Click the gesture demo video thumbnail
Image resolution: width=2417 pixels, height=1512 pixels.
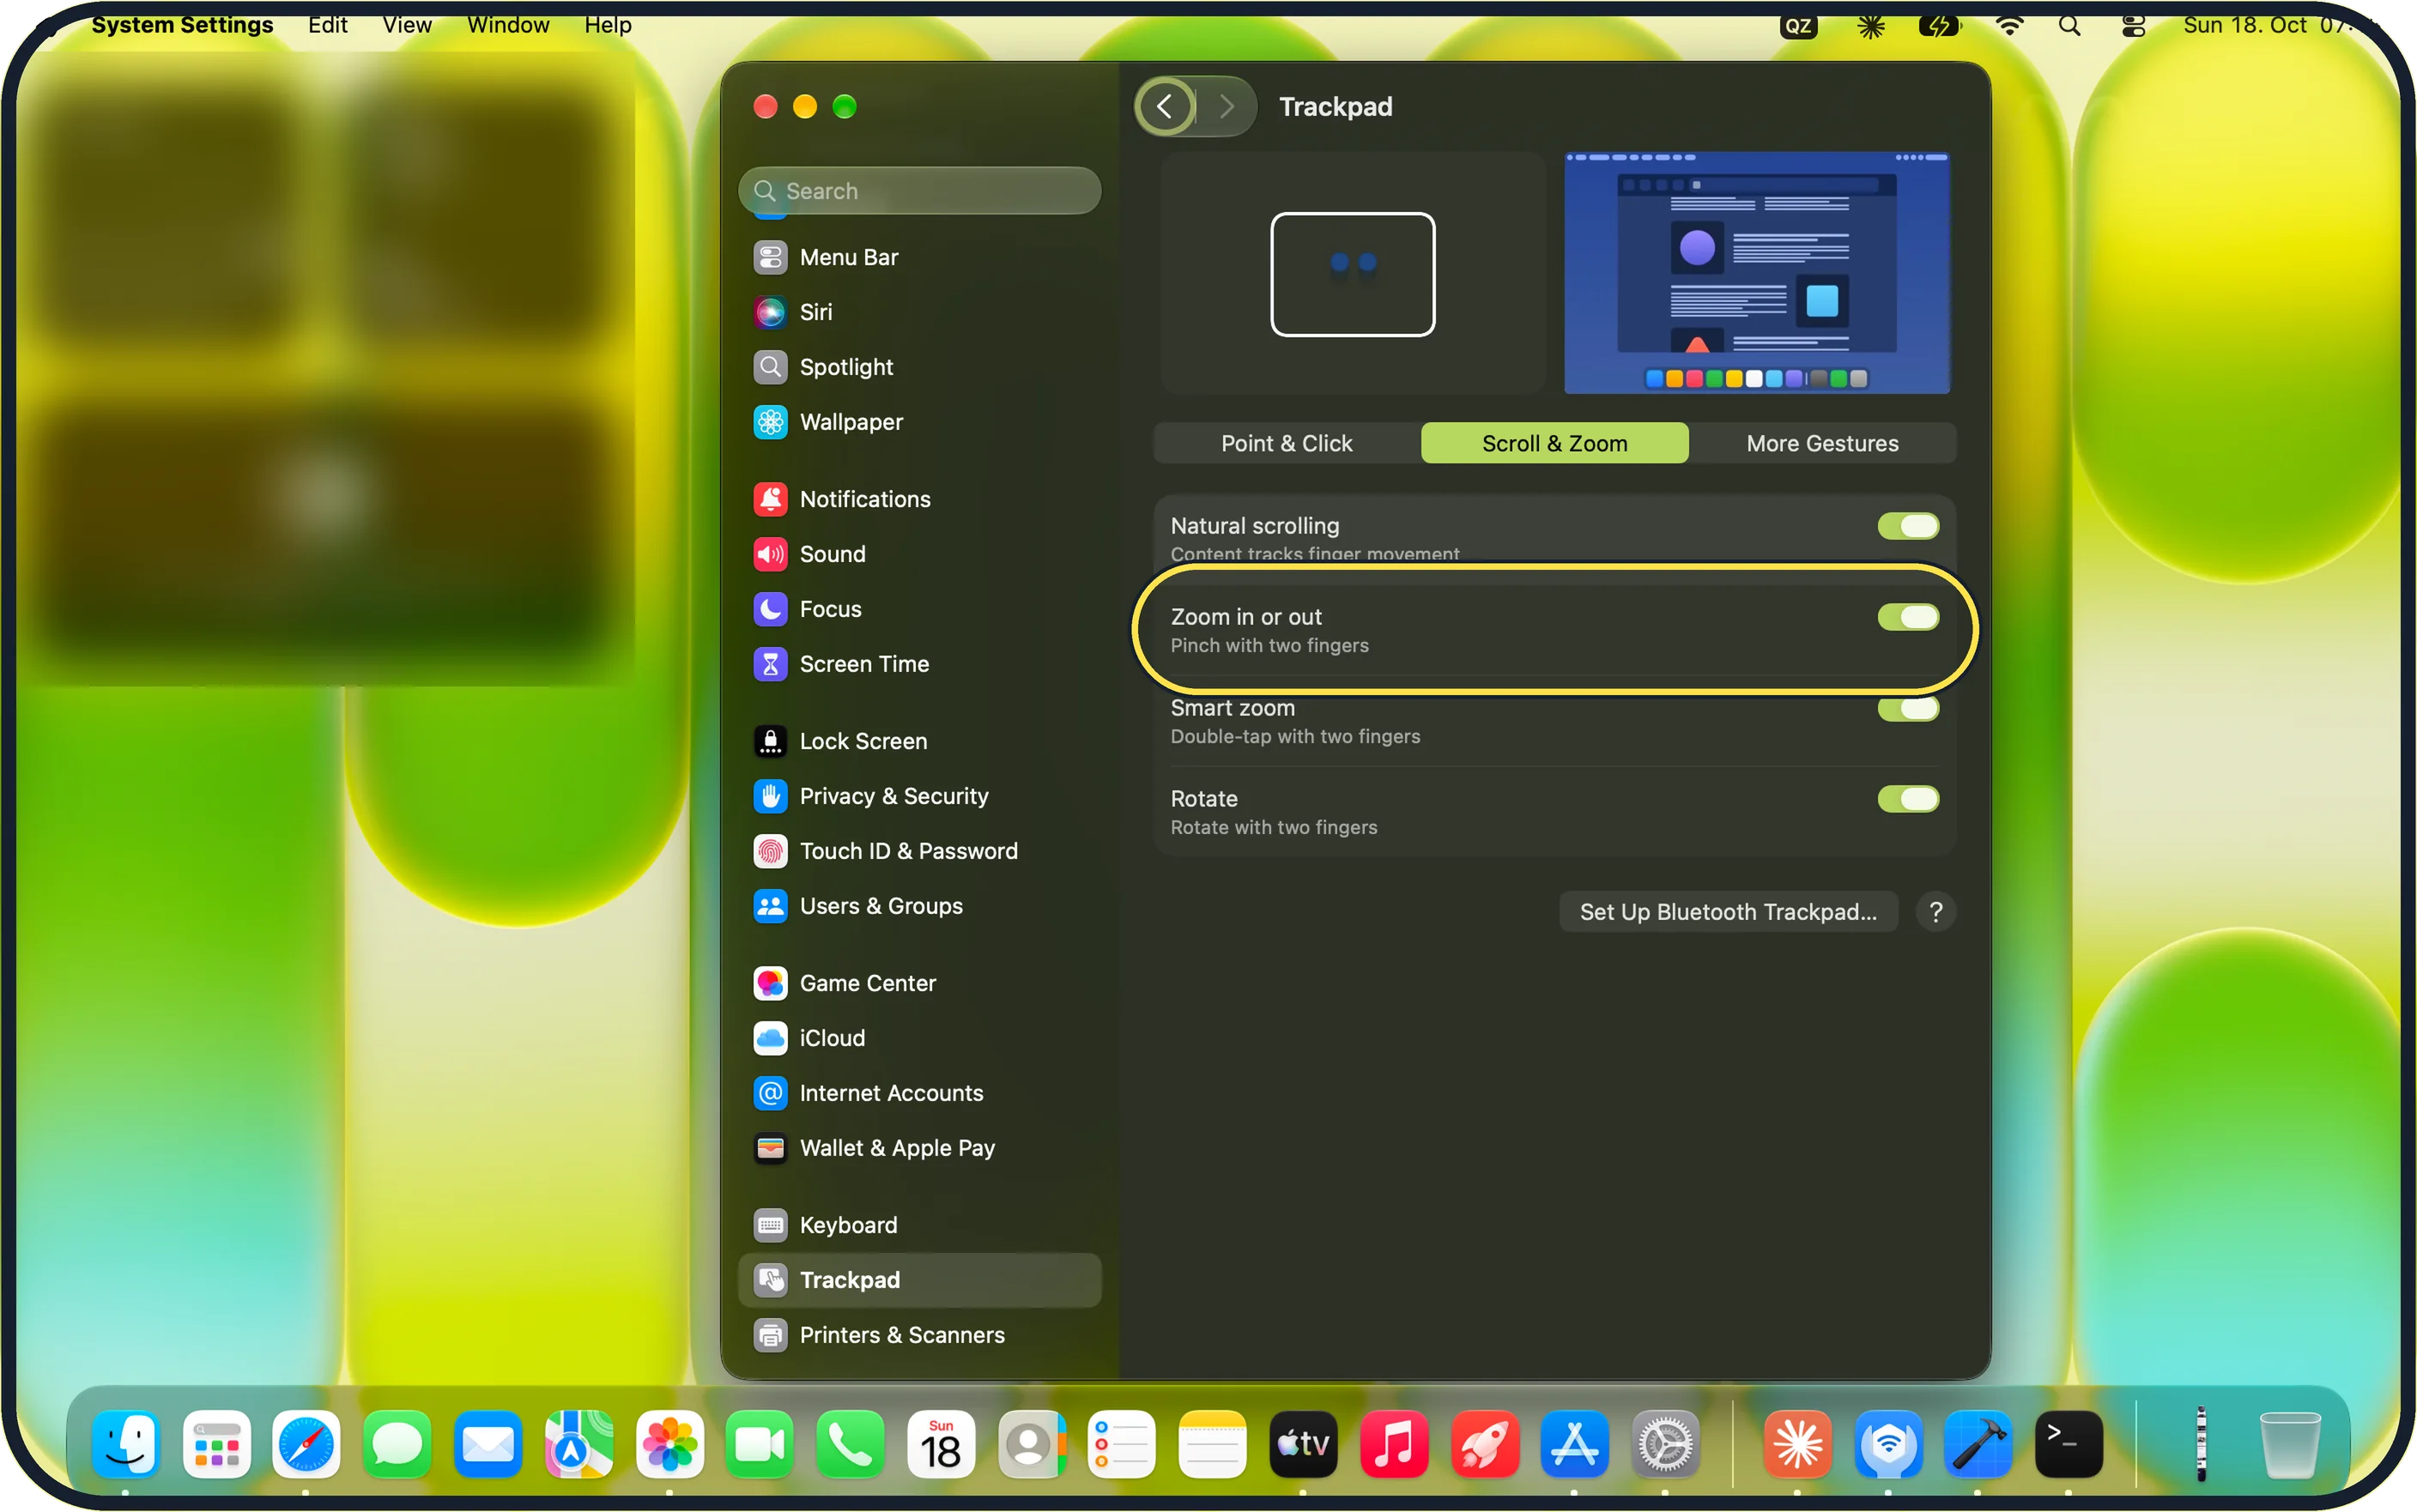(1756, 273)
